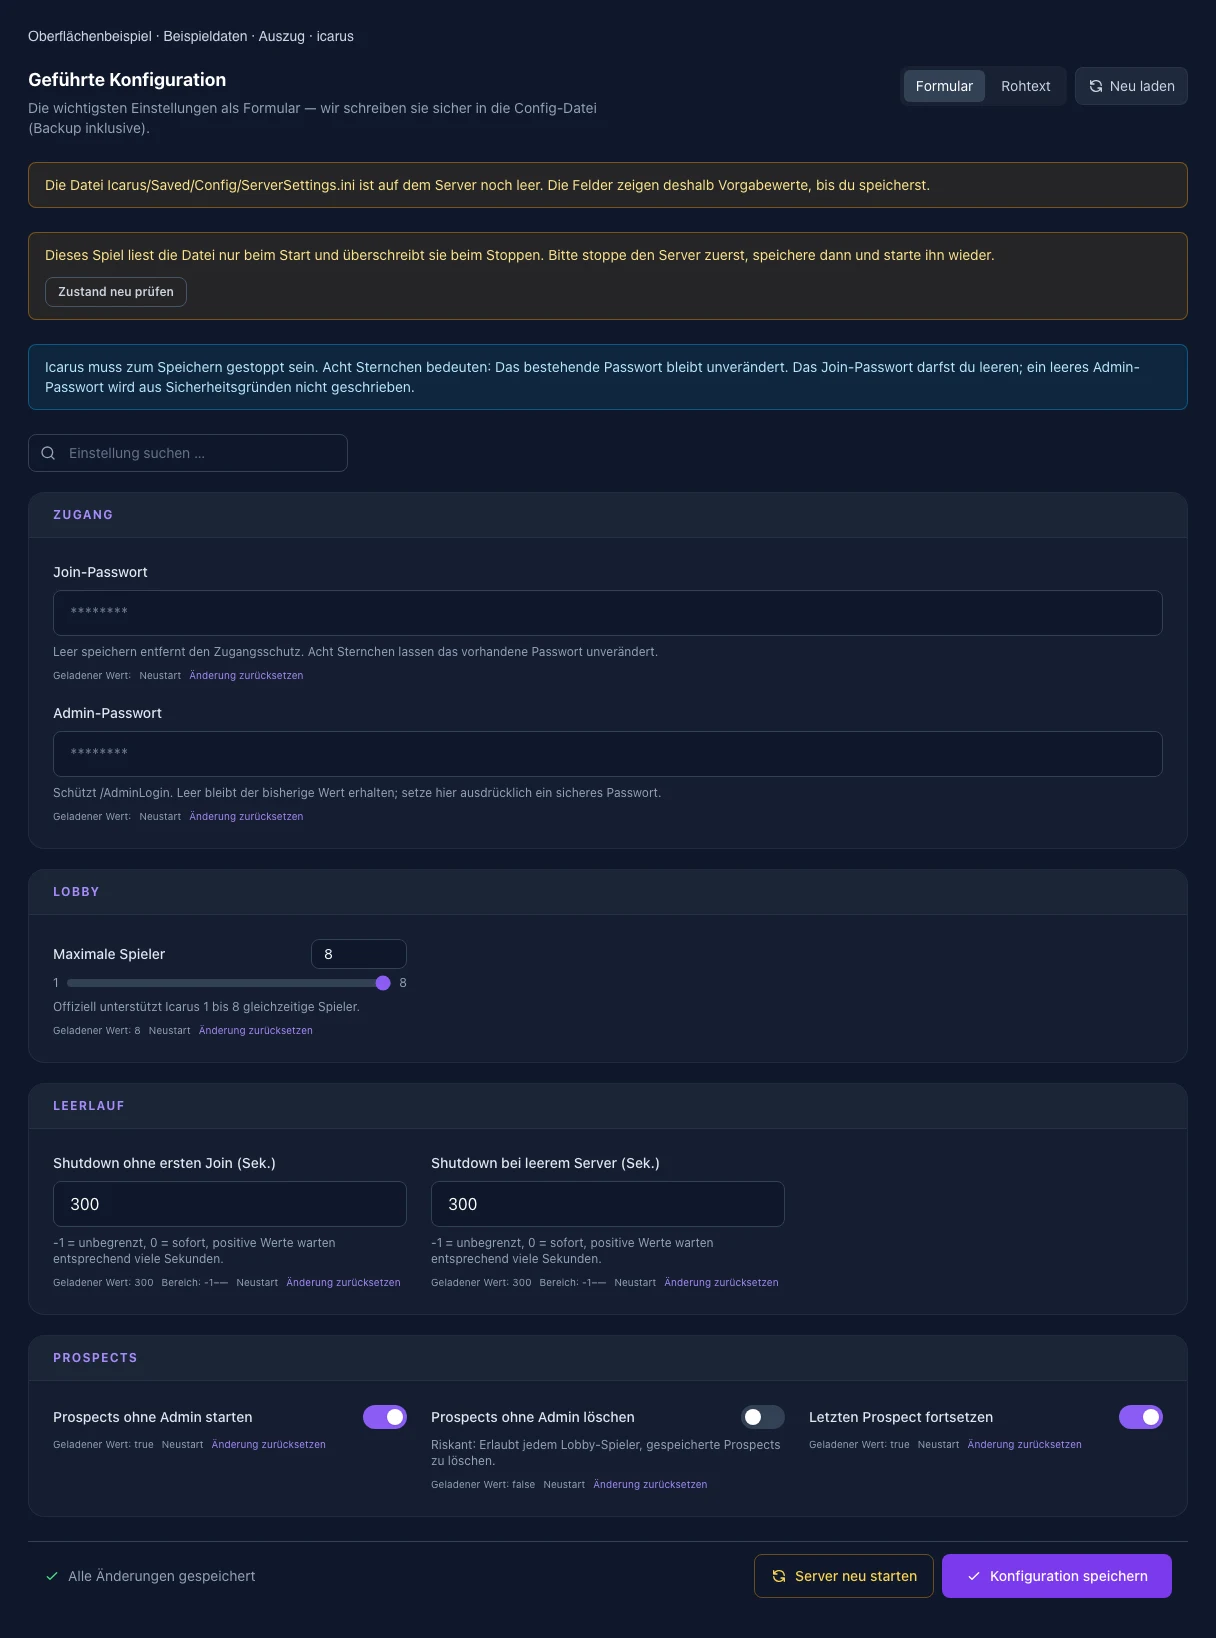Click the Neu laden button
Screen dimensions: 1216x1638
click(x=1131, y=86)
